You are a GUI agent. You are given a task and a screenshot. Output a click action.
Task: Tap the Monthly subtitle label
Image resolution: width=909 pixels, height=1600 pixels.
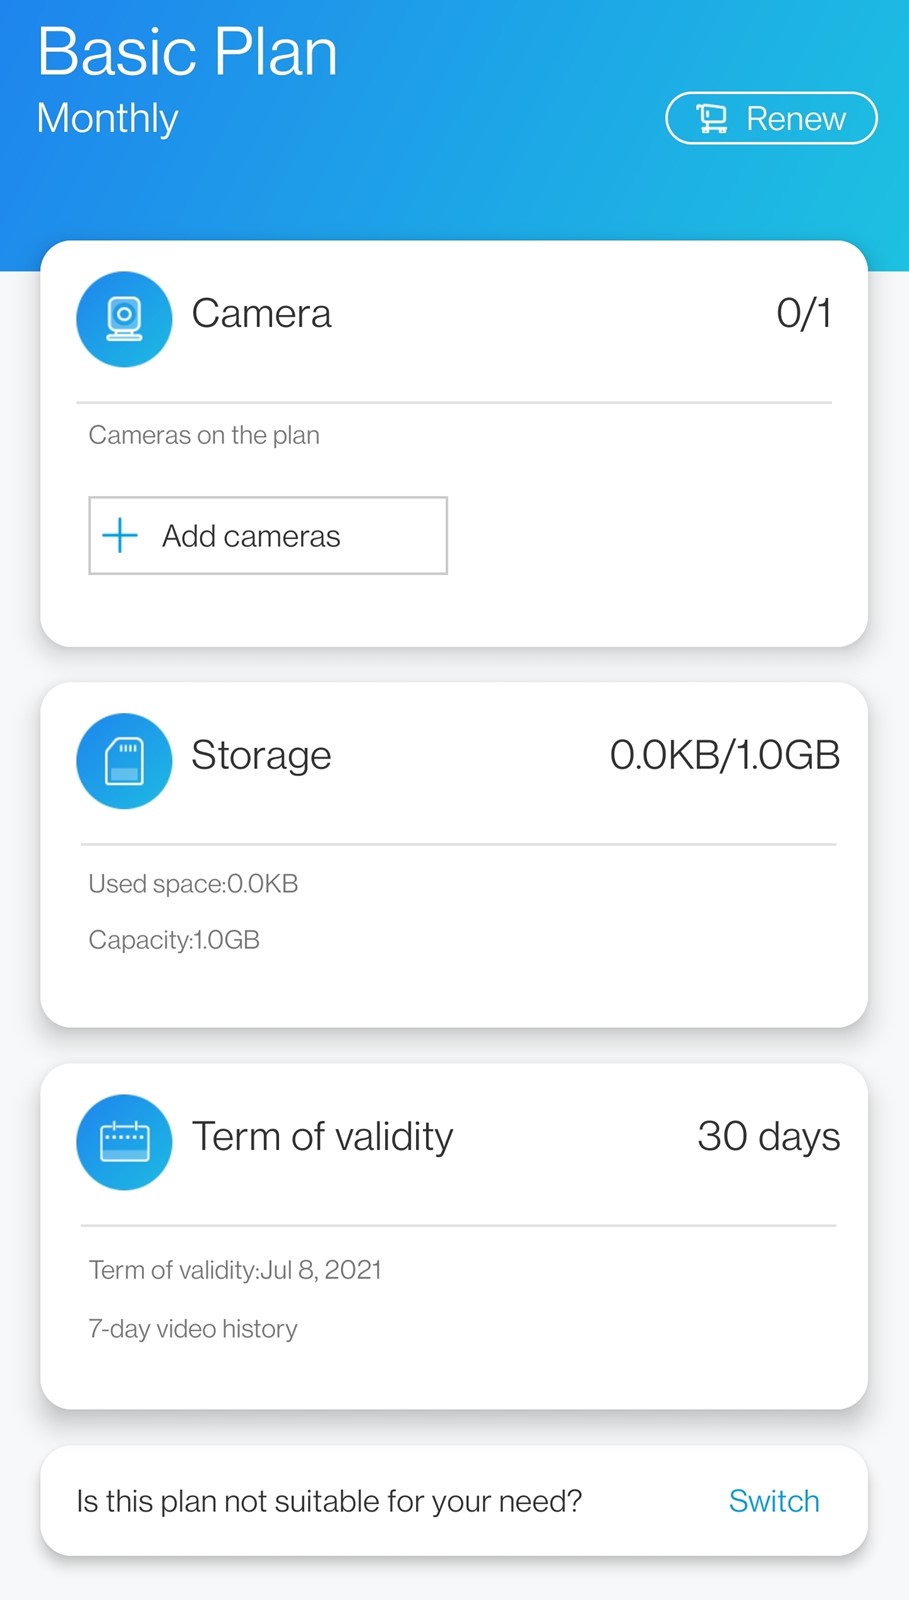tap(107, 119)
